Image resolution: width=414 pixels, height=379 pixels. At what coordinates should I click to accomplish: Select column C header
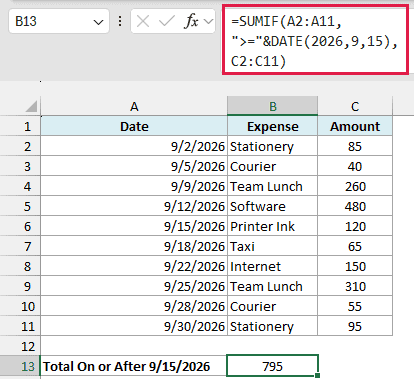tap(355, 106)
